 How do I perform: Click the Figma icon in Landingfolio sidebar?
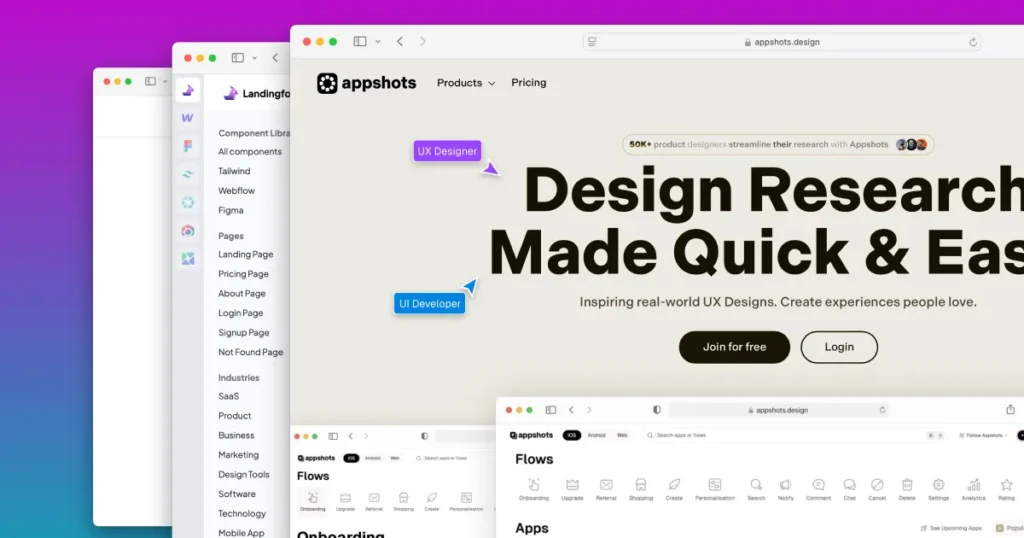pyautogui.click(x=187, y=146)
